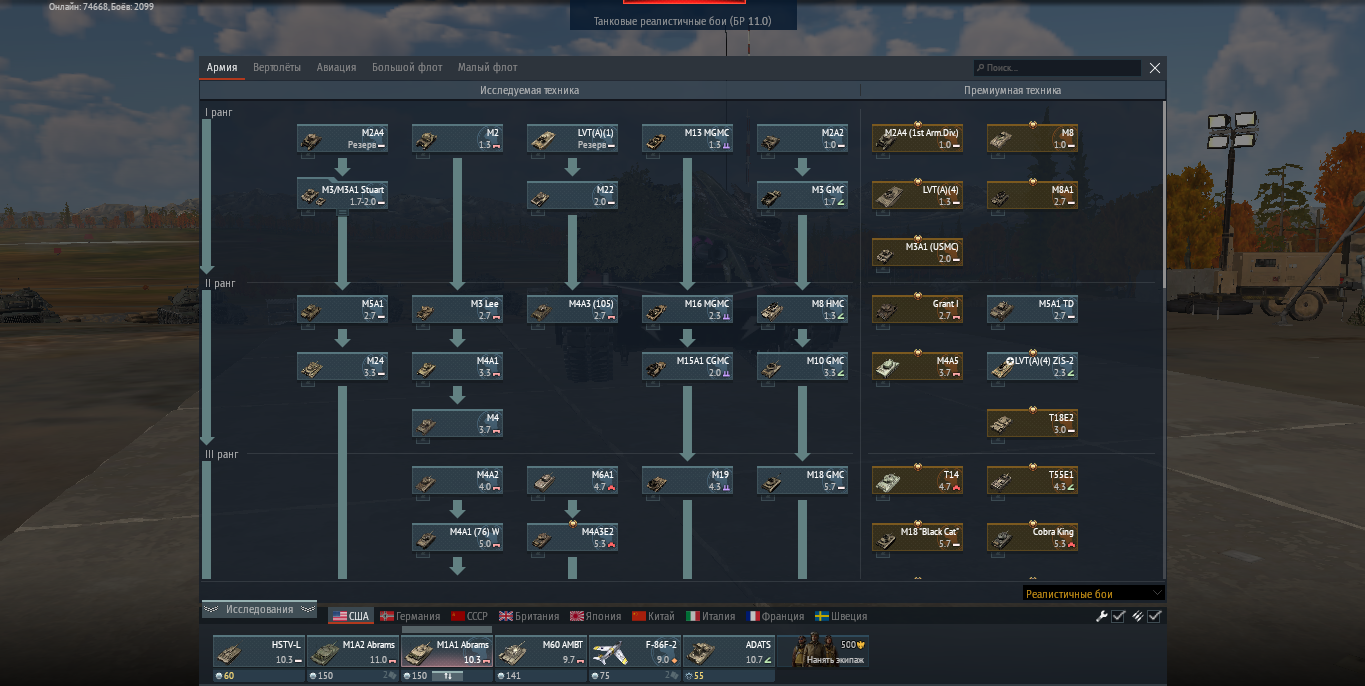This screenshot has height=686, width=1365.
Task: Click Нанять экипаж hire crew button
Action: click(823, 651)
